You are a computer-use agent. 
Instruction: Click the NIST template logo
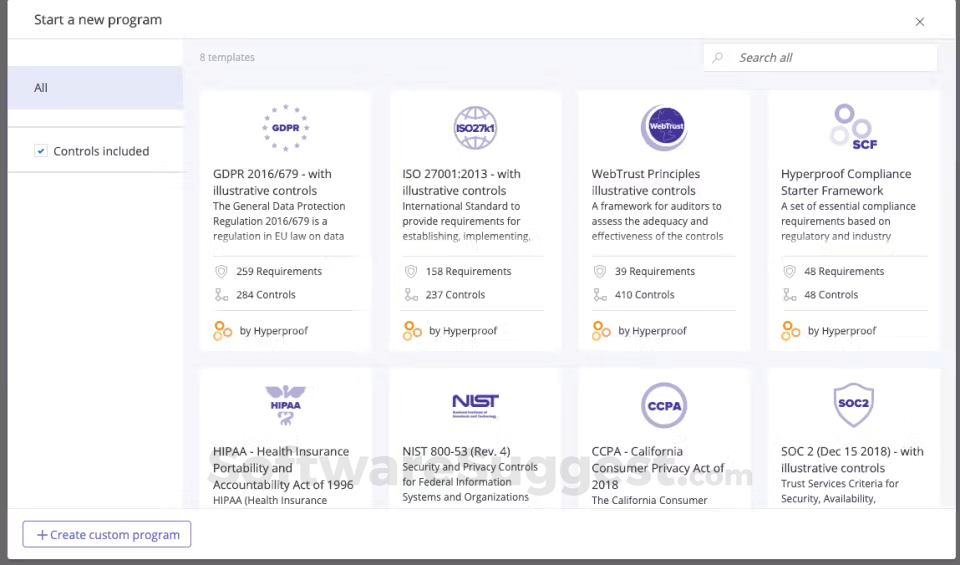475,404
